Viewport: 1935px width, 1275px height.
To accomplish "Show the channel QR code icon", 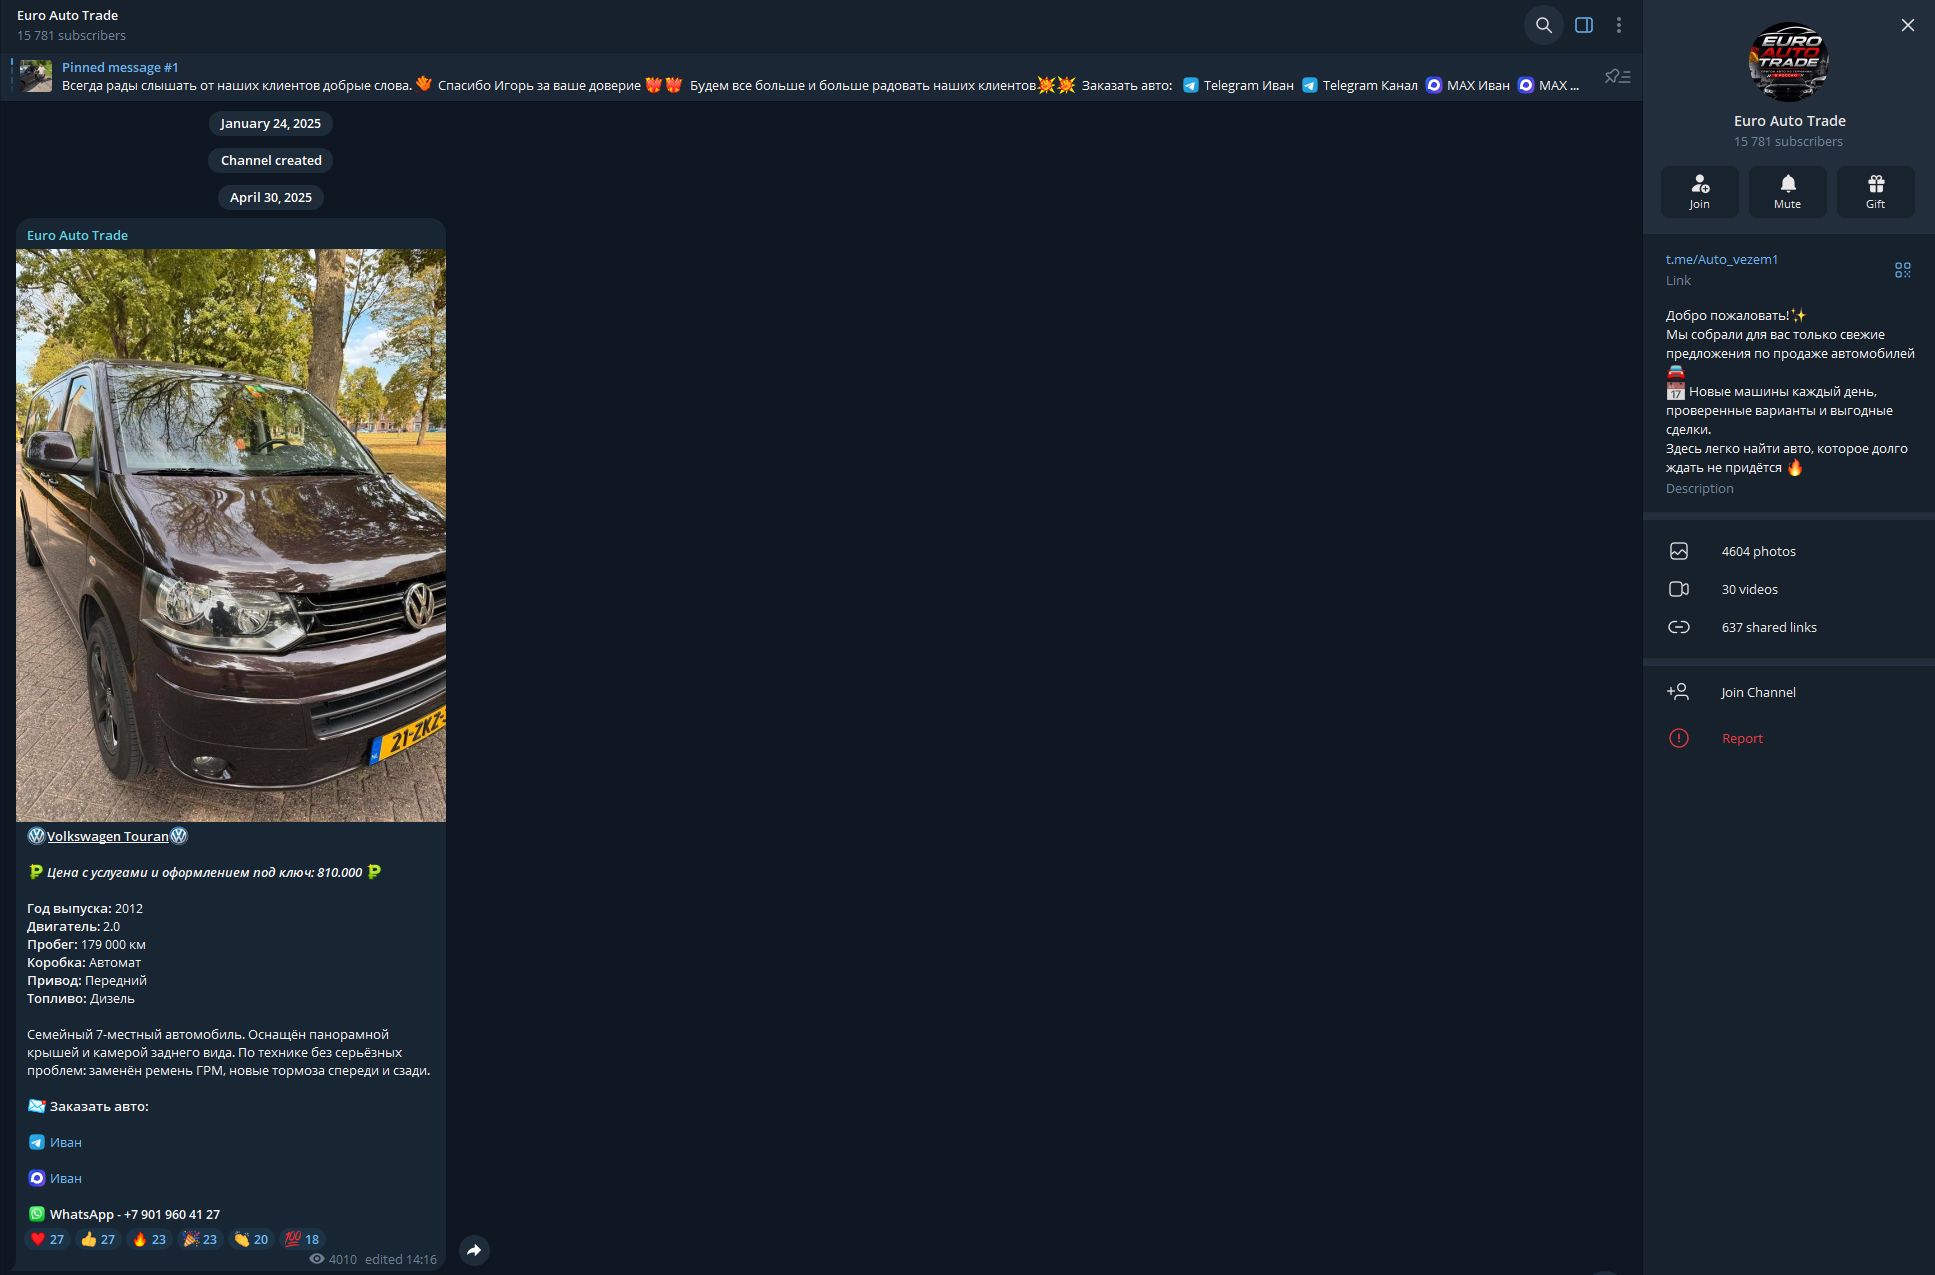I will pyautogui.click(x=1903, y=270).
